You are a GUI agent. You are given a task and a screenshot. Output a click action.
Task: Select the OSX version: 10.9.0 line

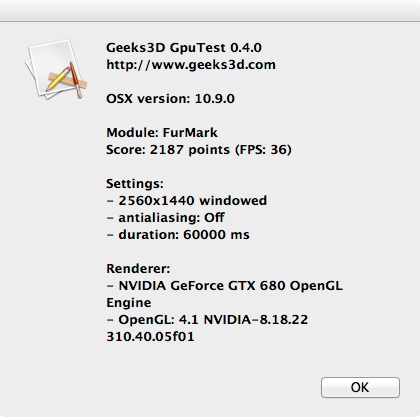(170, 99)
